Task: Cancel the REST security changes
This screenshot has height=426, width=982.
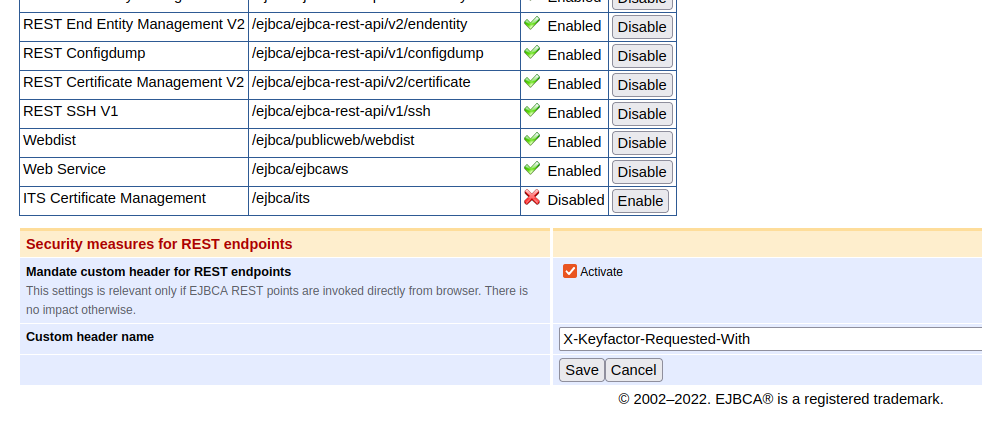Action: tap(633, 370)
